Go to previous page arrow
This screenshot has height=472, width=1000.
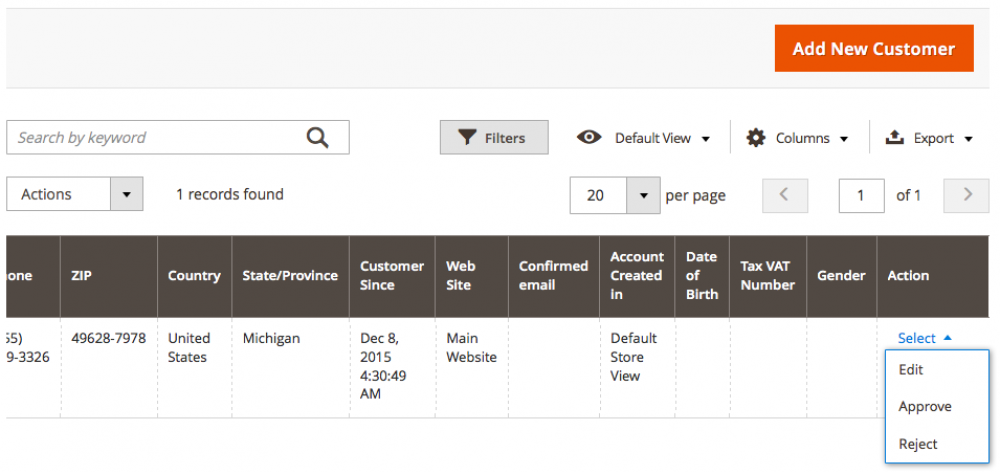click(785, 195)
